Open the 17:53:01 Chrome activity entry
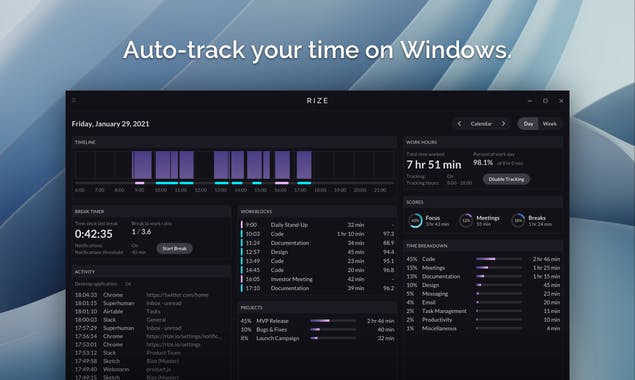 (x=150, y=345)
